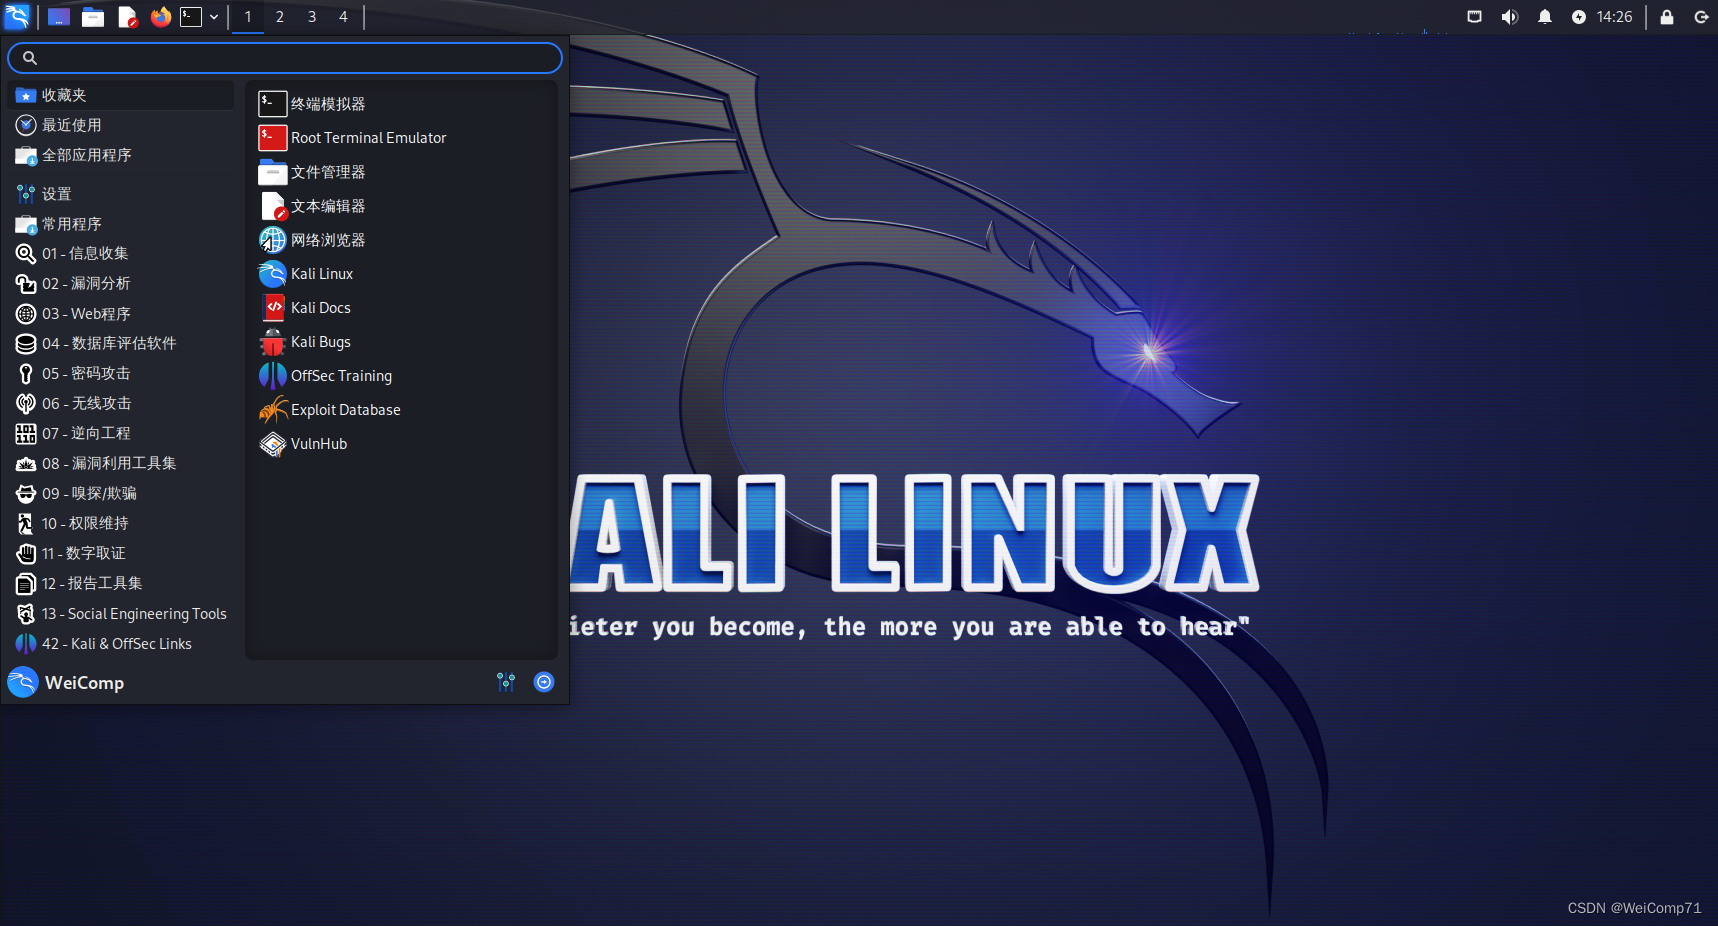Screen dimensions: 1718x926
Task: Open category 05 - 密码攻击
Action: click(121, 374)
